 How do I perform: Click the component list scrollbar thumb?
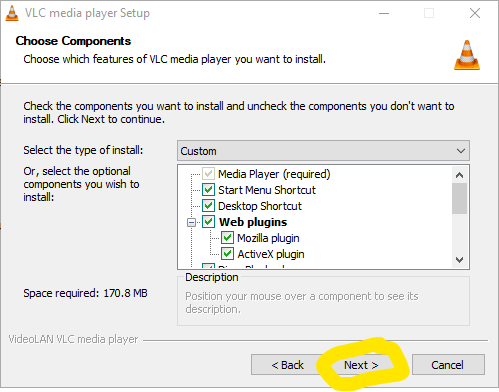(459, 198)
